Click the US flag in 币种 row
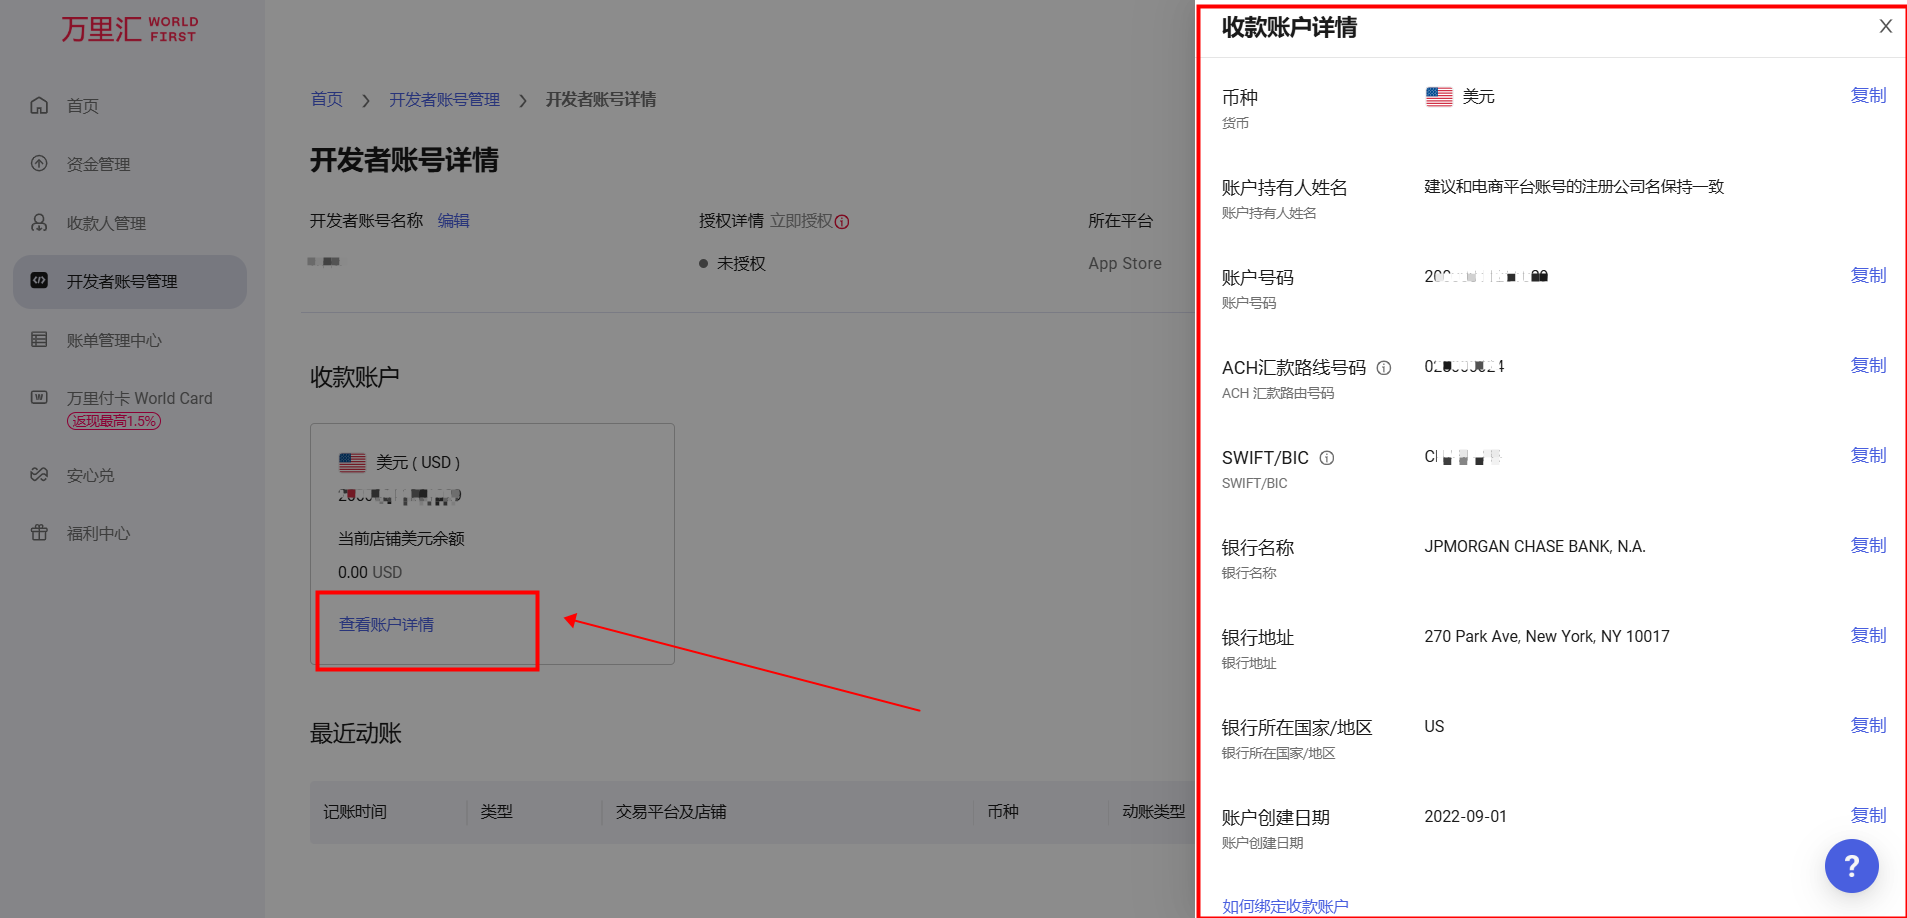This screenshot has height=918, width=1907. click(1439, 96)
